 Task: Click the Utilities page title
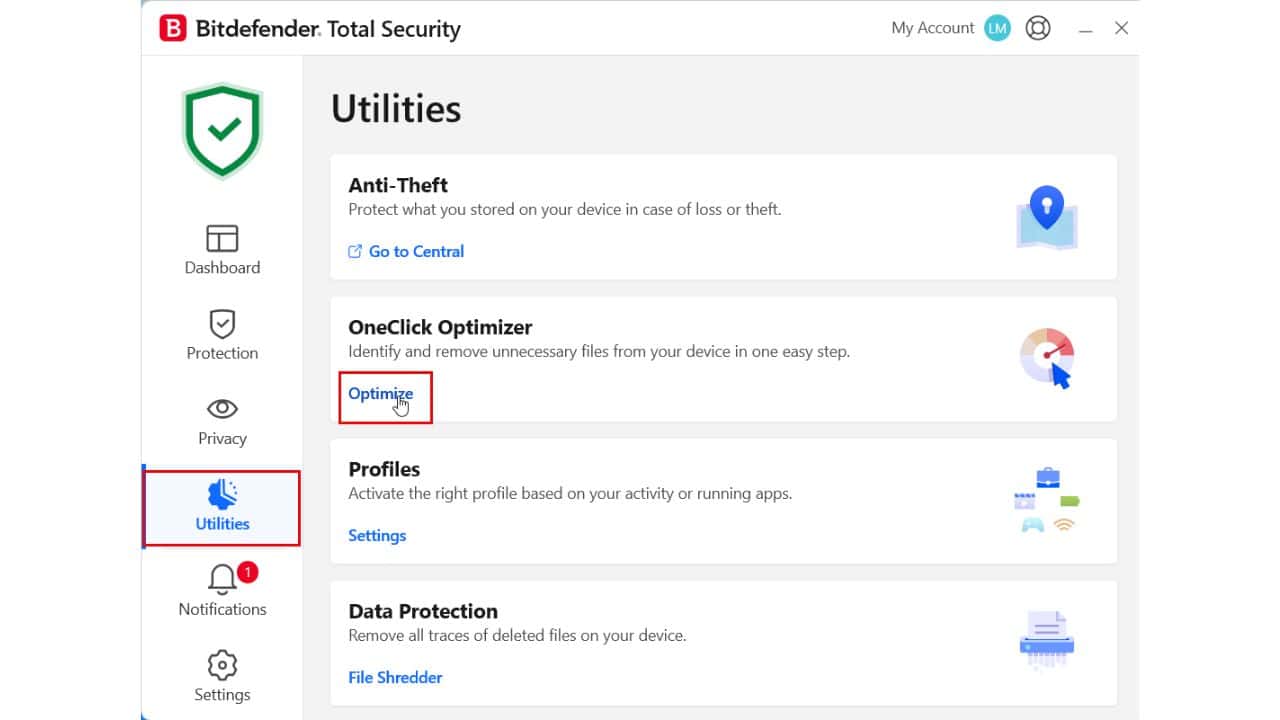pyautogui.click(x=396, y=108)
